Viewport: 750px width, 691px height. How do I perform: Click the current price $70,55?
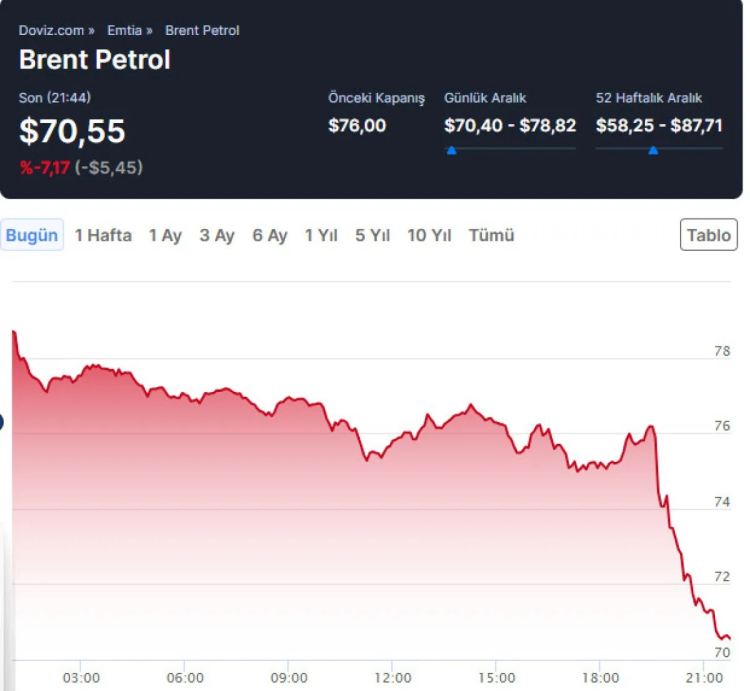(x=72, y=131)
